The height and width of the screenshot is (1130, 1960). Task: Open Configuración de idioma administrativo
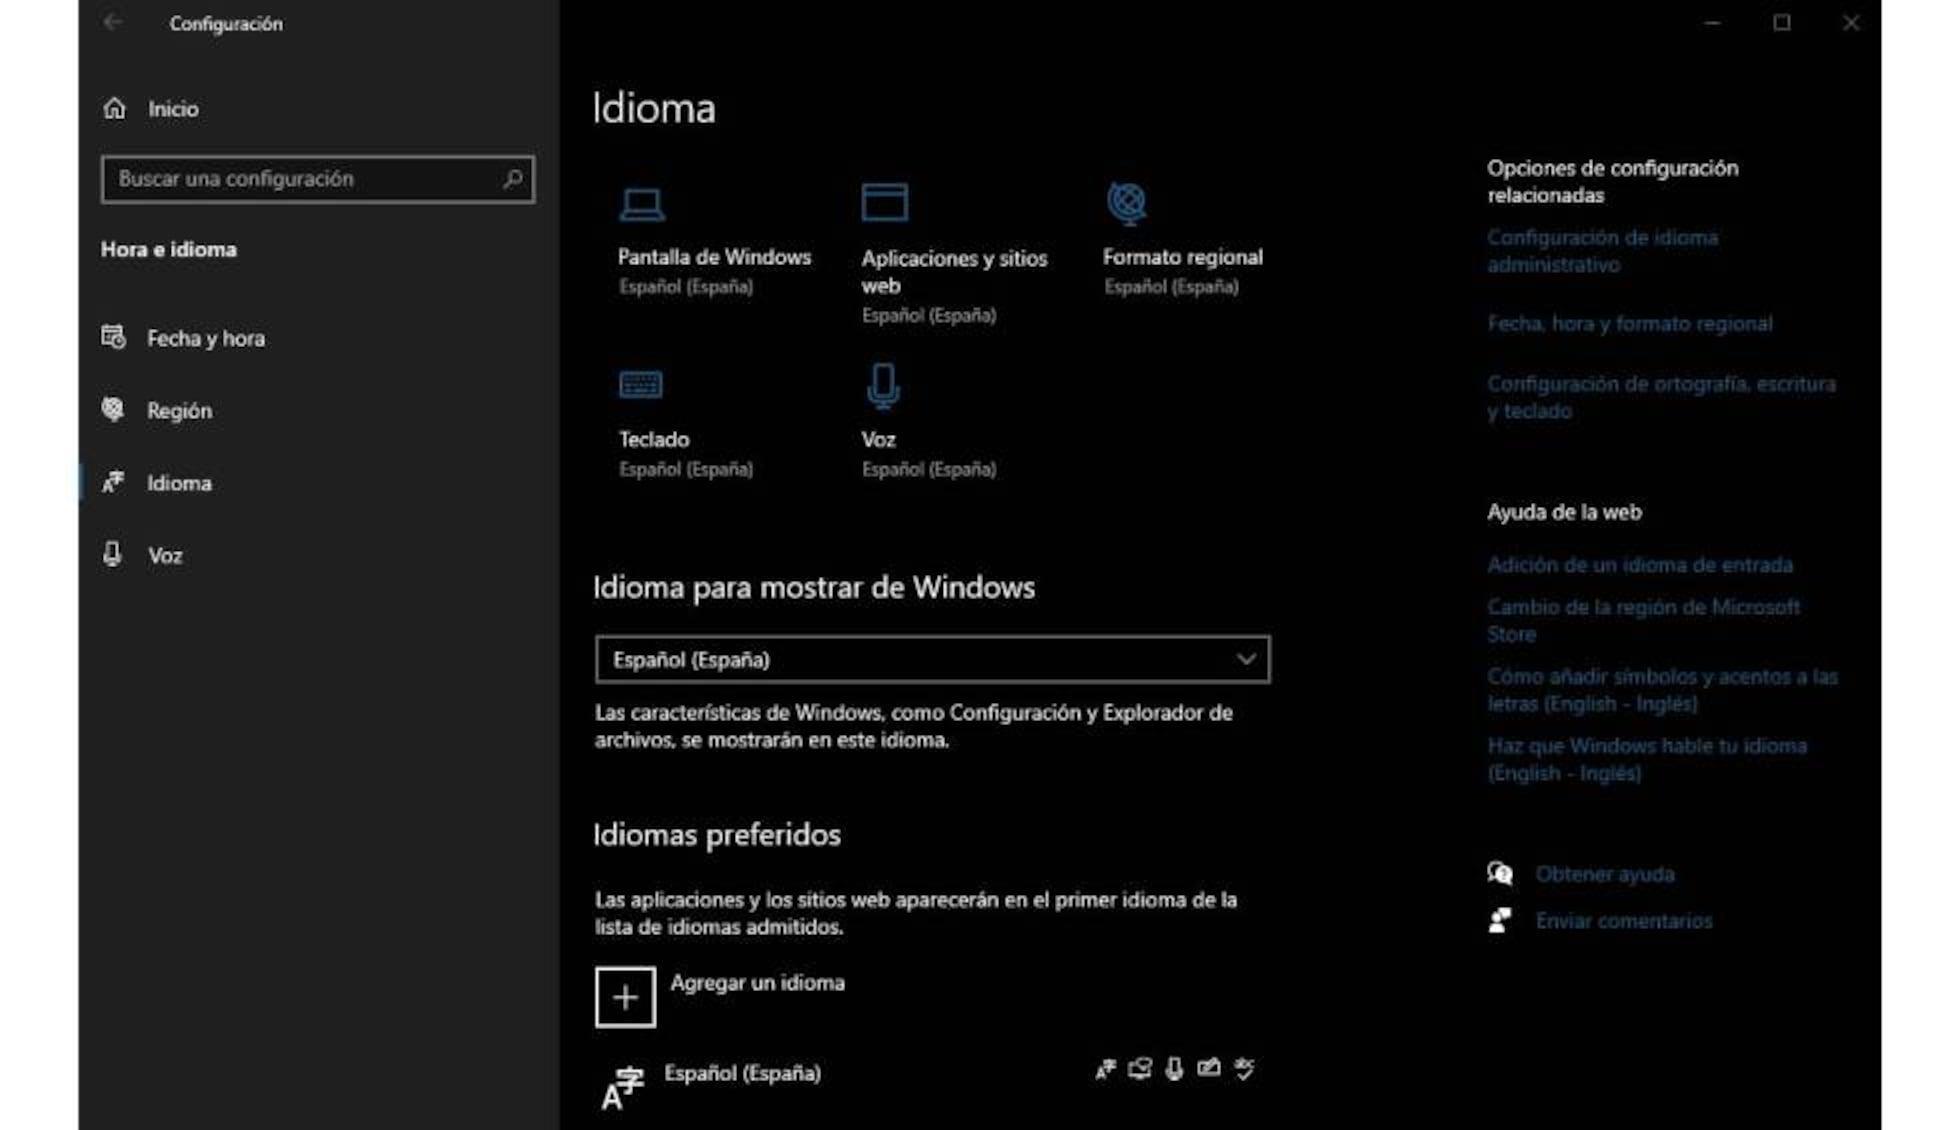tap(1602, 251)
